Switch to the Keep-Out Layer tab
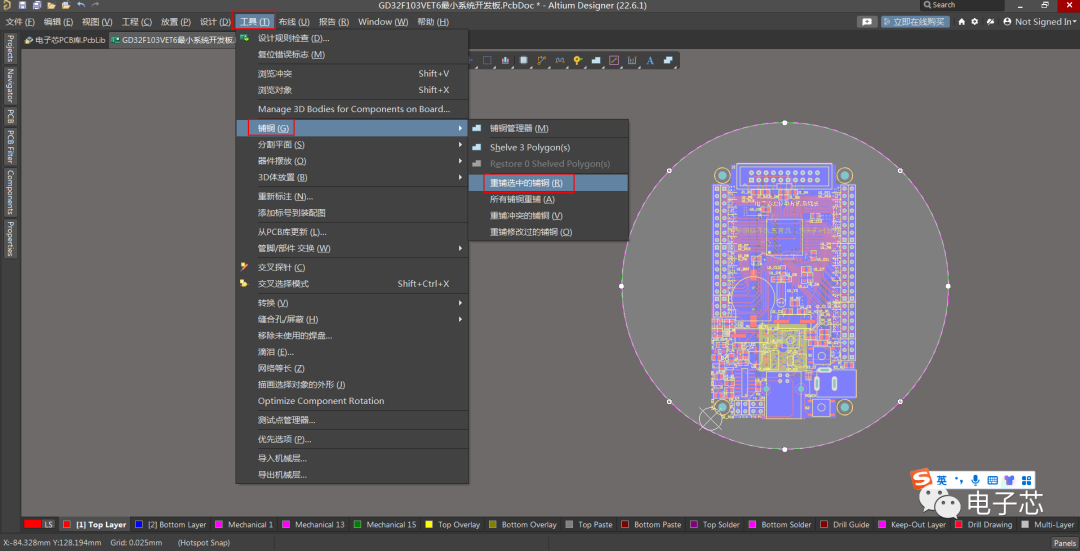The width and height of the screenshot is (1080, 551). point(911,525)
